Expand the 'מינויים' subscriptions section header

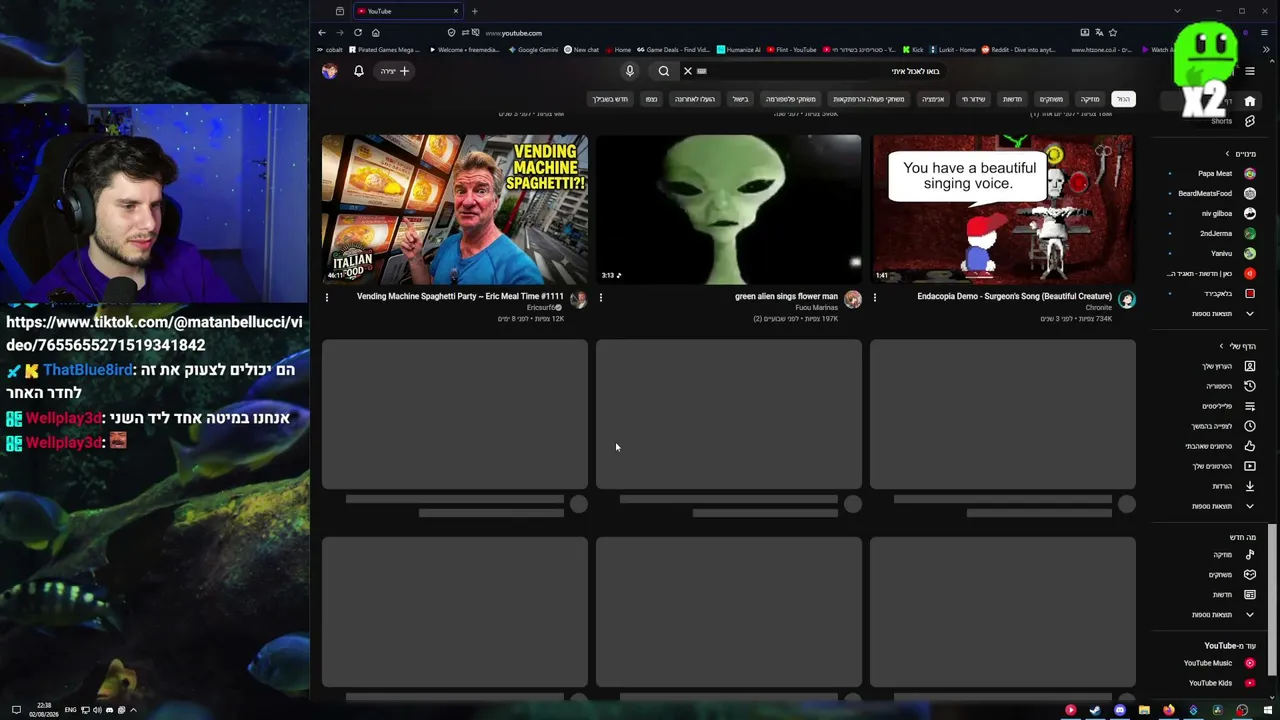[x=1240, y=154]
